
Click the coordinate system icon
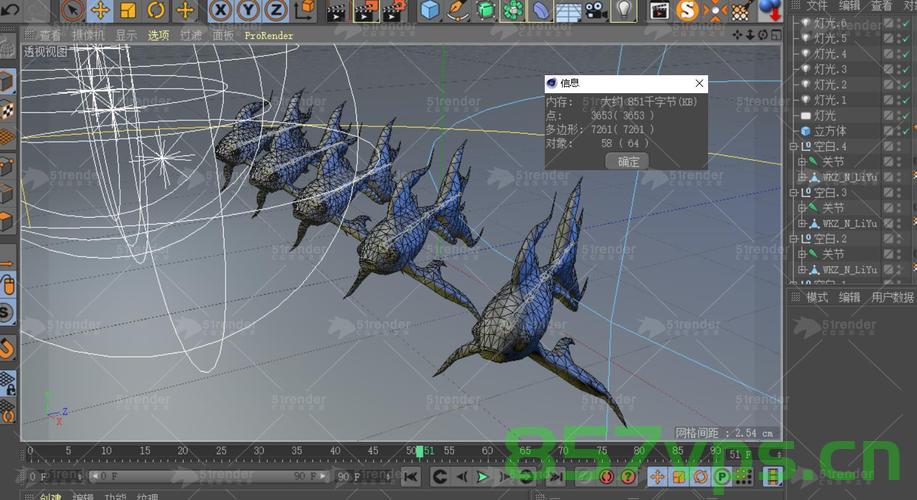coord(304,10)
